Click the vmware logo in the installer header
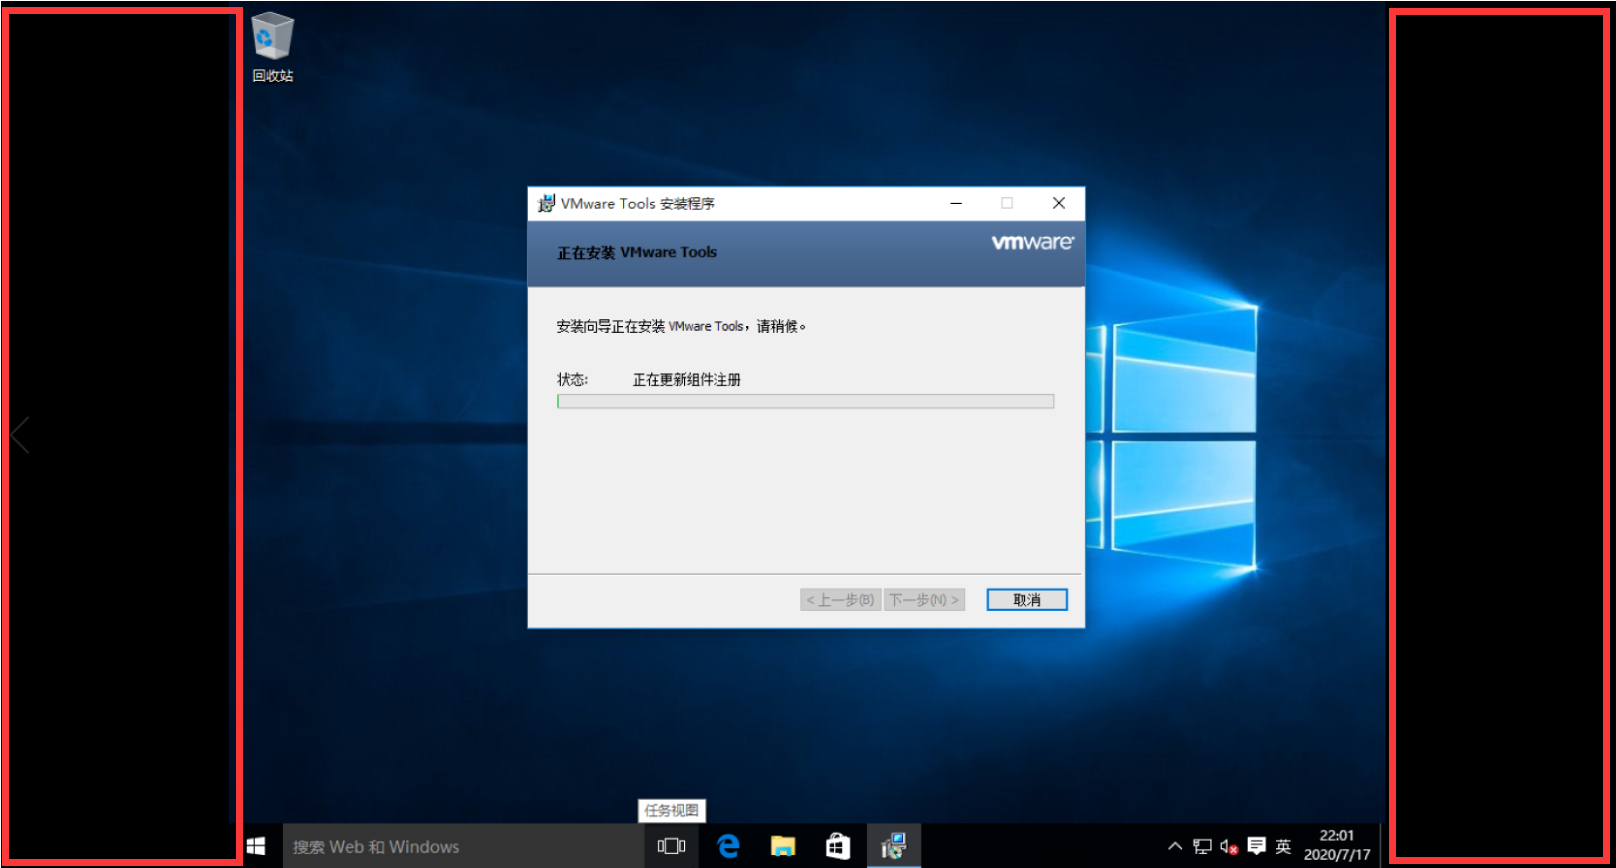1616x868 pixels. [1033, 242]
